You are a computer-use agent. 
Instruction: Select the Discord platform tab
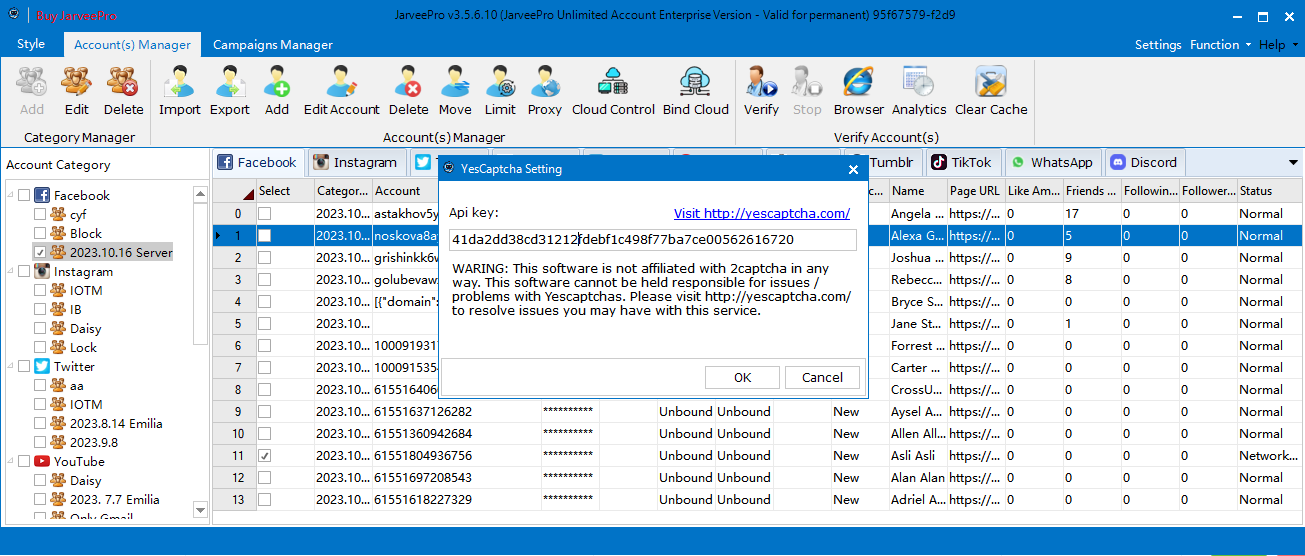click(x=1144, y=162)
